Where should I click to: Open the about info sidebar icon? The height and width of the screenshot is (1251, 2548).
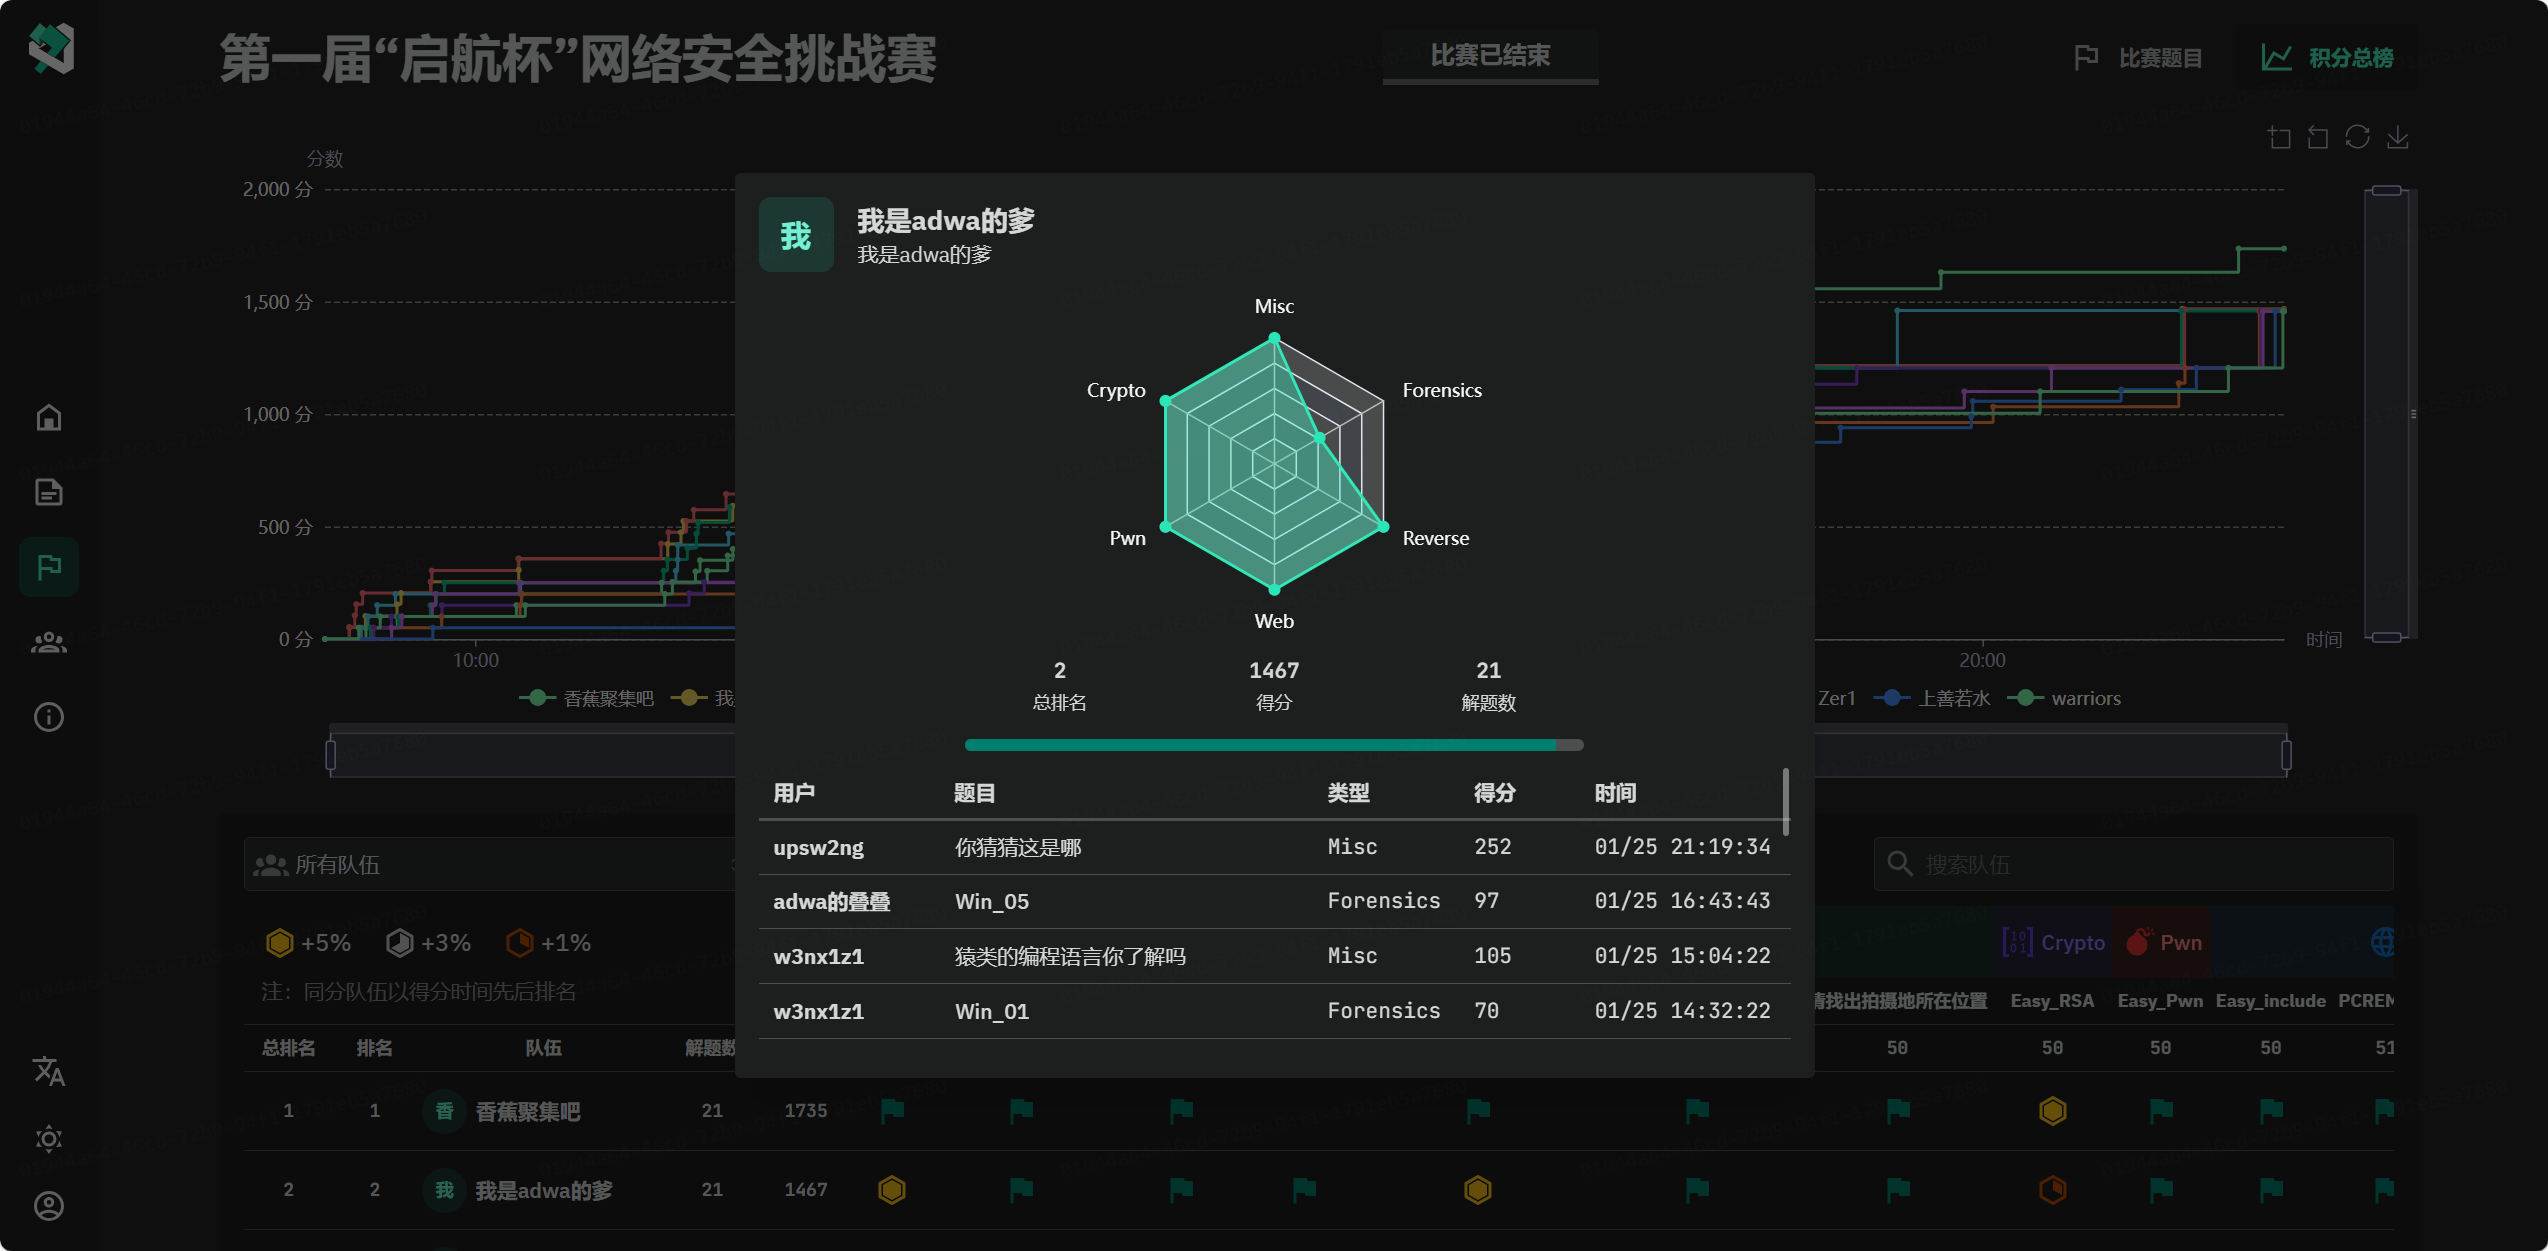[49, 717]
